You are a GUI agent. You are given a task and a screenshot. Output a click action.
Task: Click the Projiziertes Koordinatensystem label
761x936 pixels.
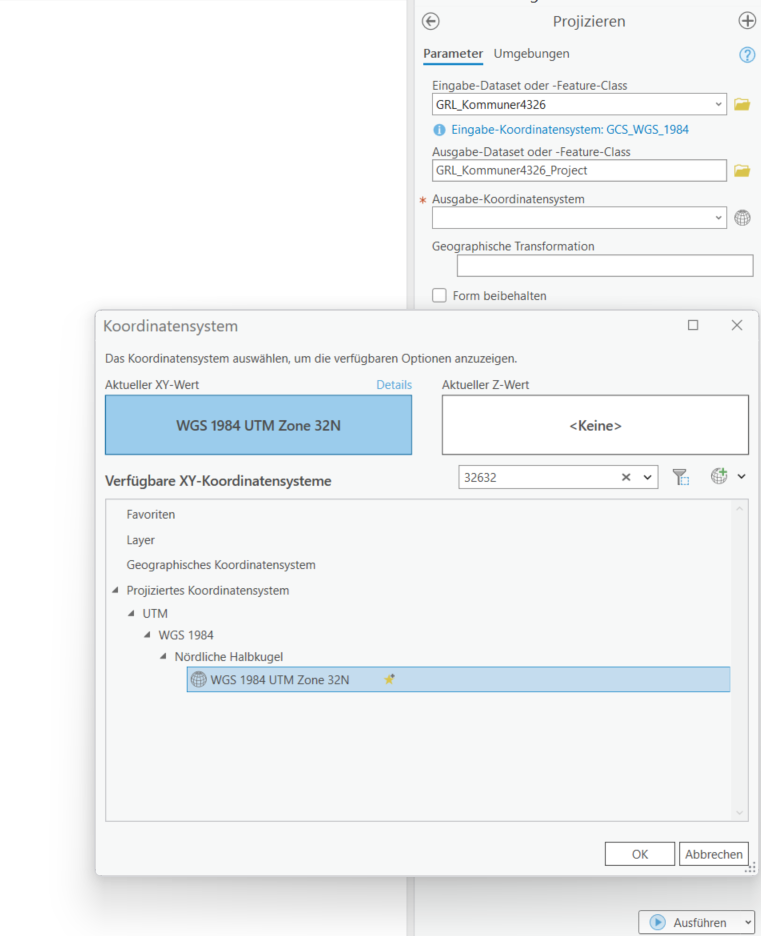(208, 590)
